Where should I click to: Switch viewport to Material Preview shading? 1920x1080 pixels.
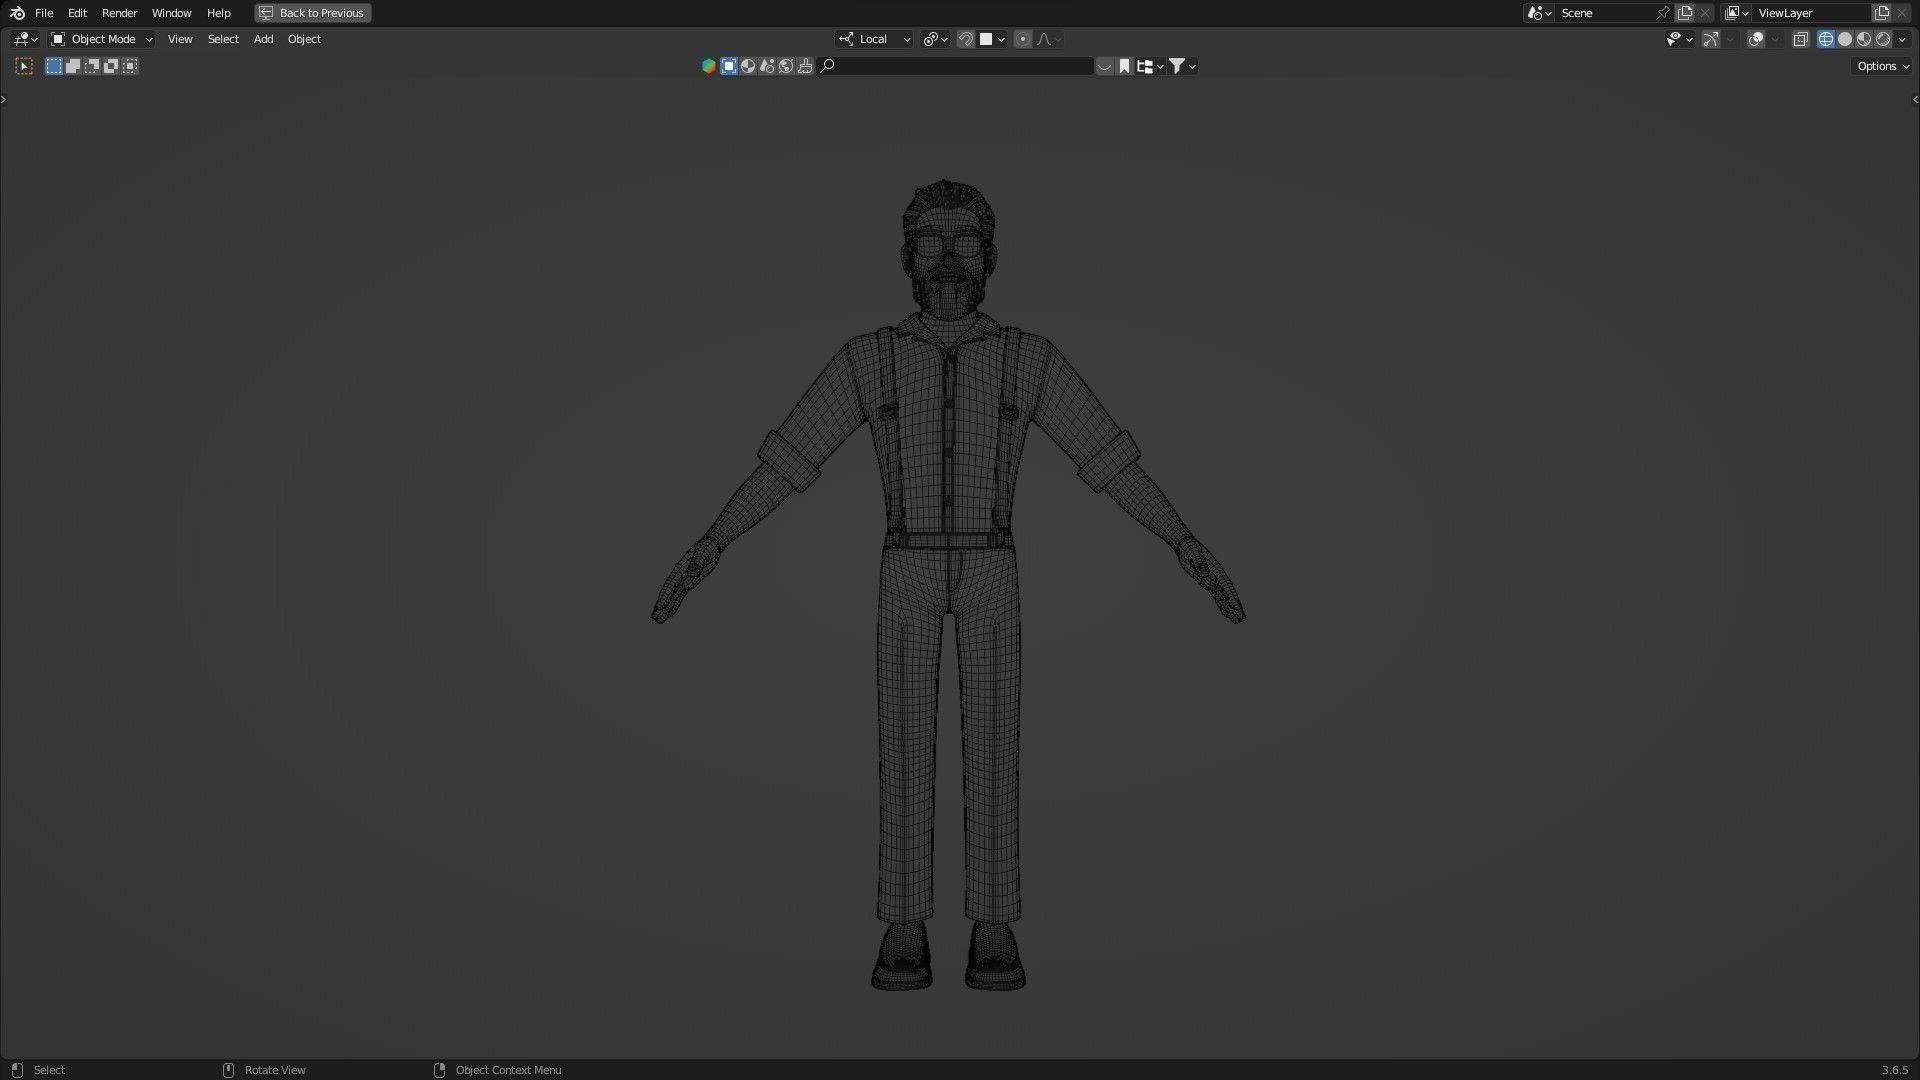(1864, 39)
